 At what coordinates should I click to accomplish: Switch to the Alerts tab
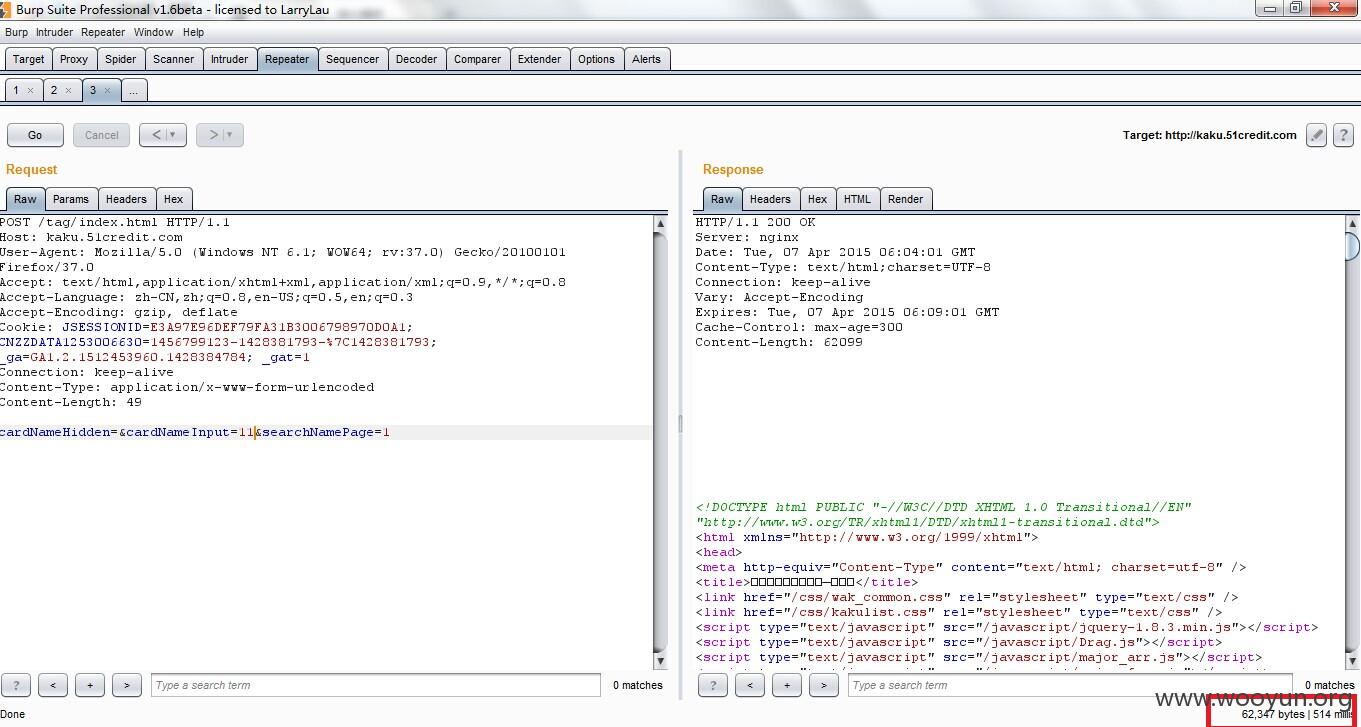(x=646, y=59)
